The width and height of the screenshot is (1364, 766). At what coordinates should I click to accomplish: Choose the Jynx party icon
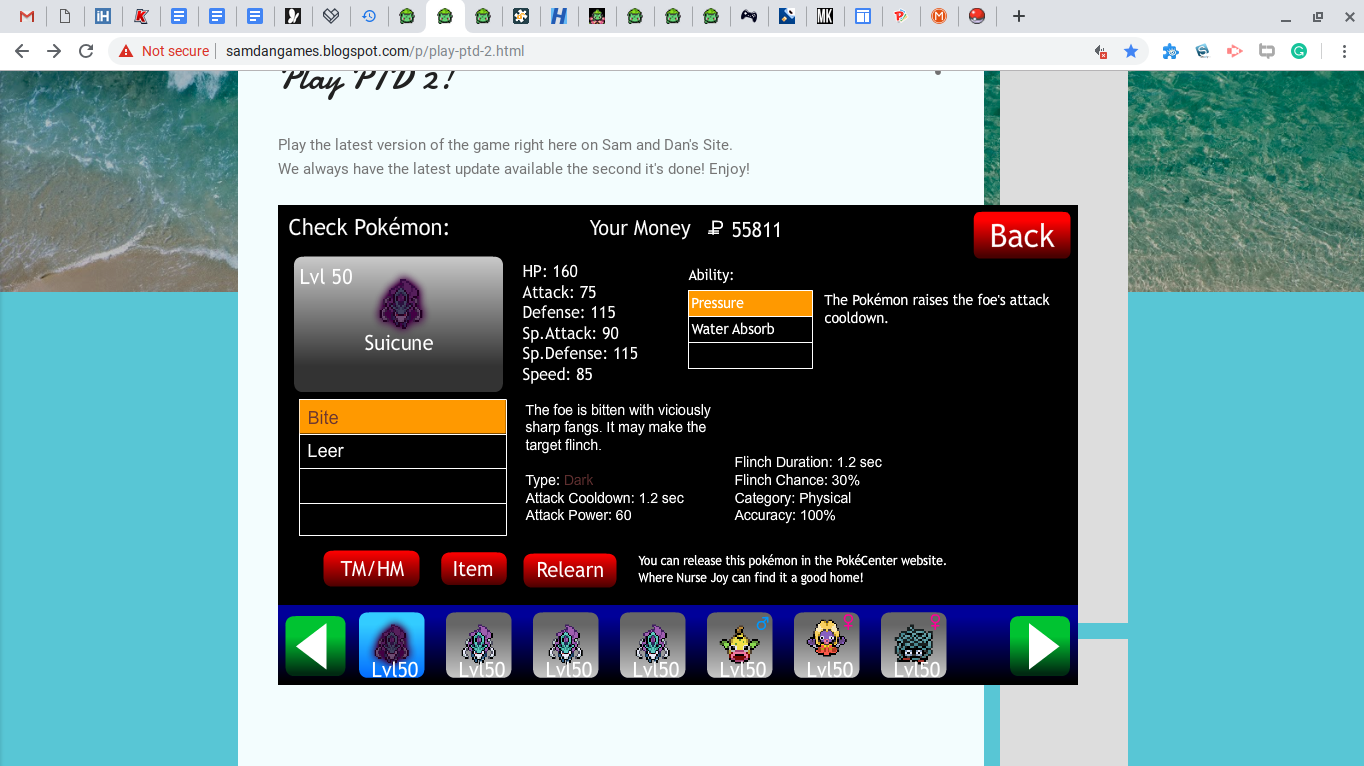[x=826, y=645]
